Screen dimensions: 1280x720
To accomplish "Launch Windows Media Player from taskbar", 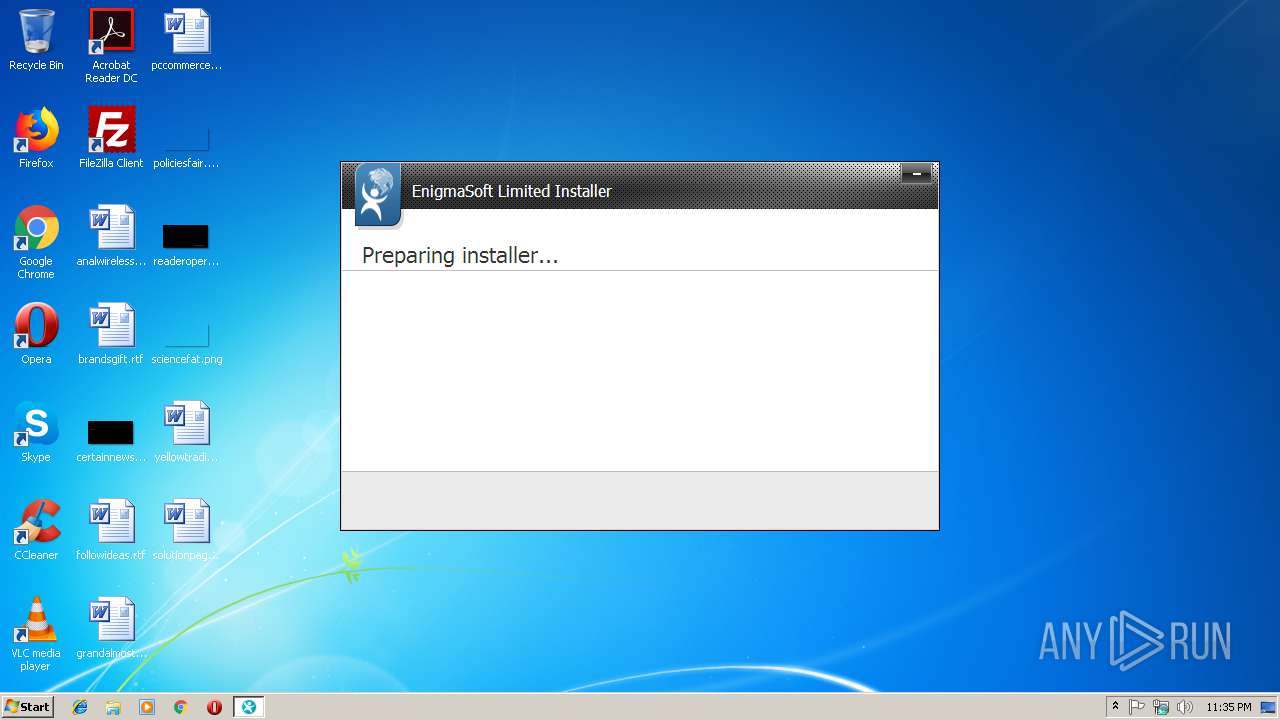I will coord(147,707).
